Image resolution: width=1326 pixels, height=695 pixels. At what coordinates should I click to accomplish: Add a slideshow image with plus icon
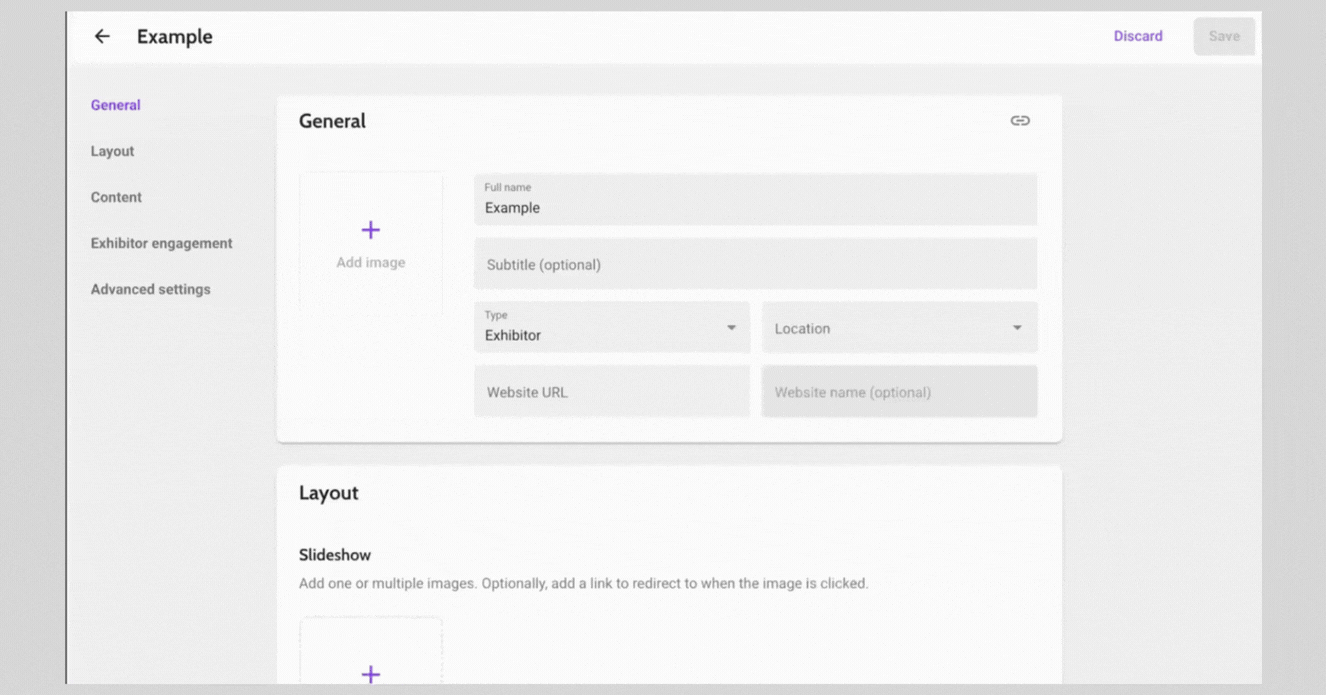371,674
